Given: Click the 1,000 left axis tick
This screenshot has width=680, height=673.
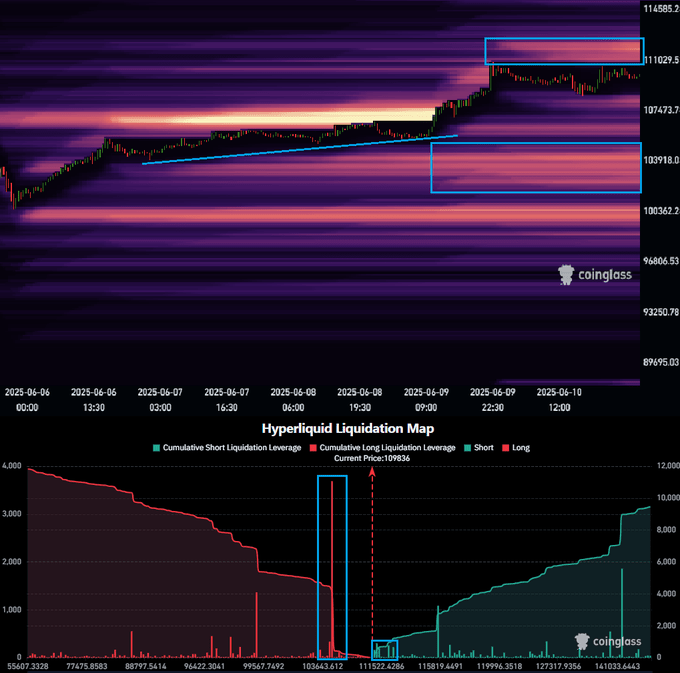Looking at the screenshot, I should pos(12,610).
